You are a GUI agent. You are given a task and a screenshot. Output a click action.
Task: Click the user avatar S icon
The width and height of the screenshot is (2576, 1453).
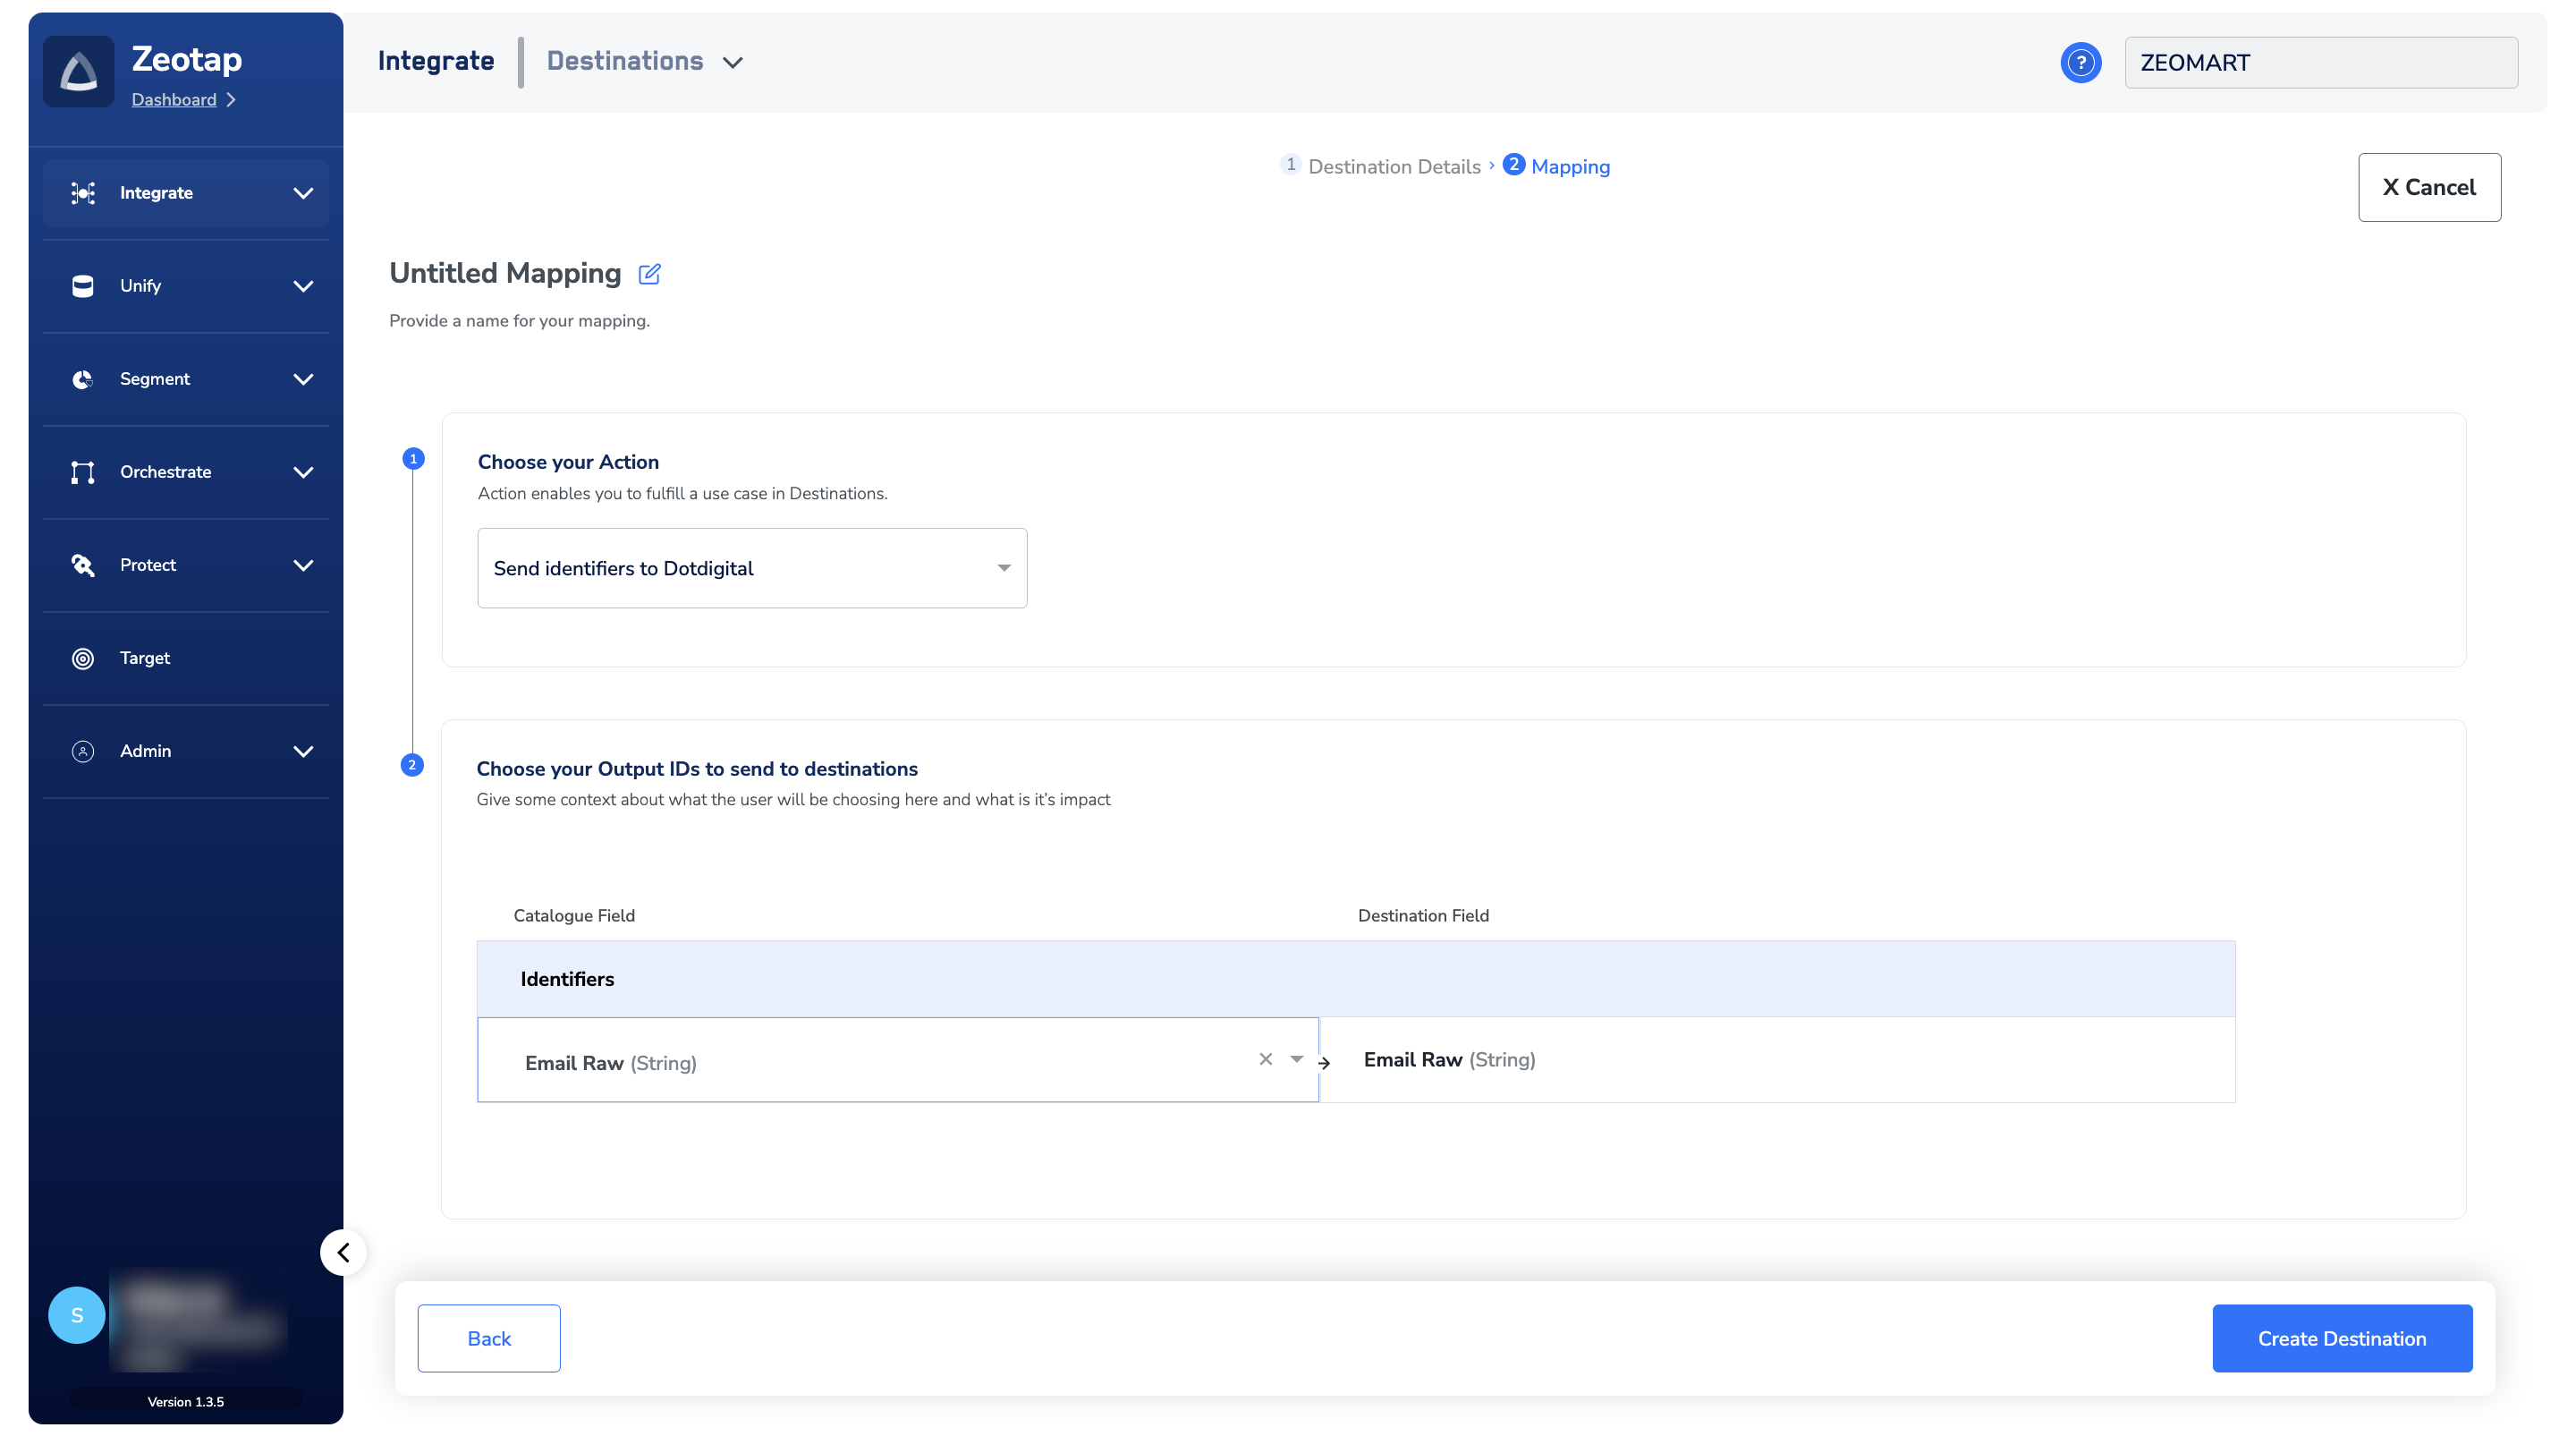point(77,1315)
